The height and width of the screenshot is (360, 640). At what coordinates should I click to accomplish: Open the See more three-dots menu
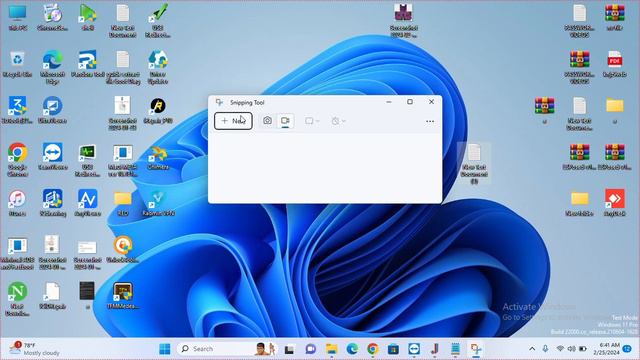click(430, 121)
